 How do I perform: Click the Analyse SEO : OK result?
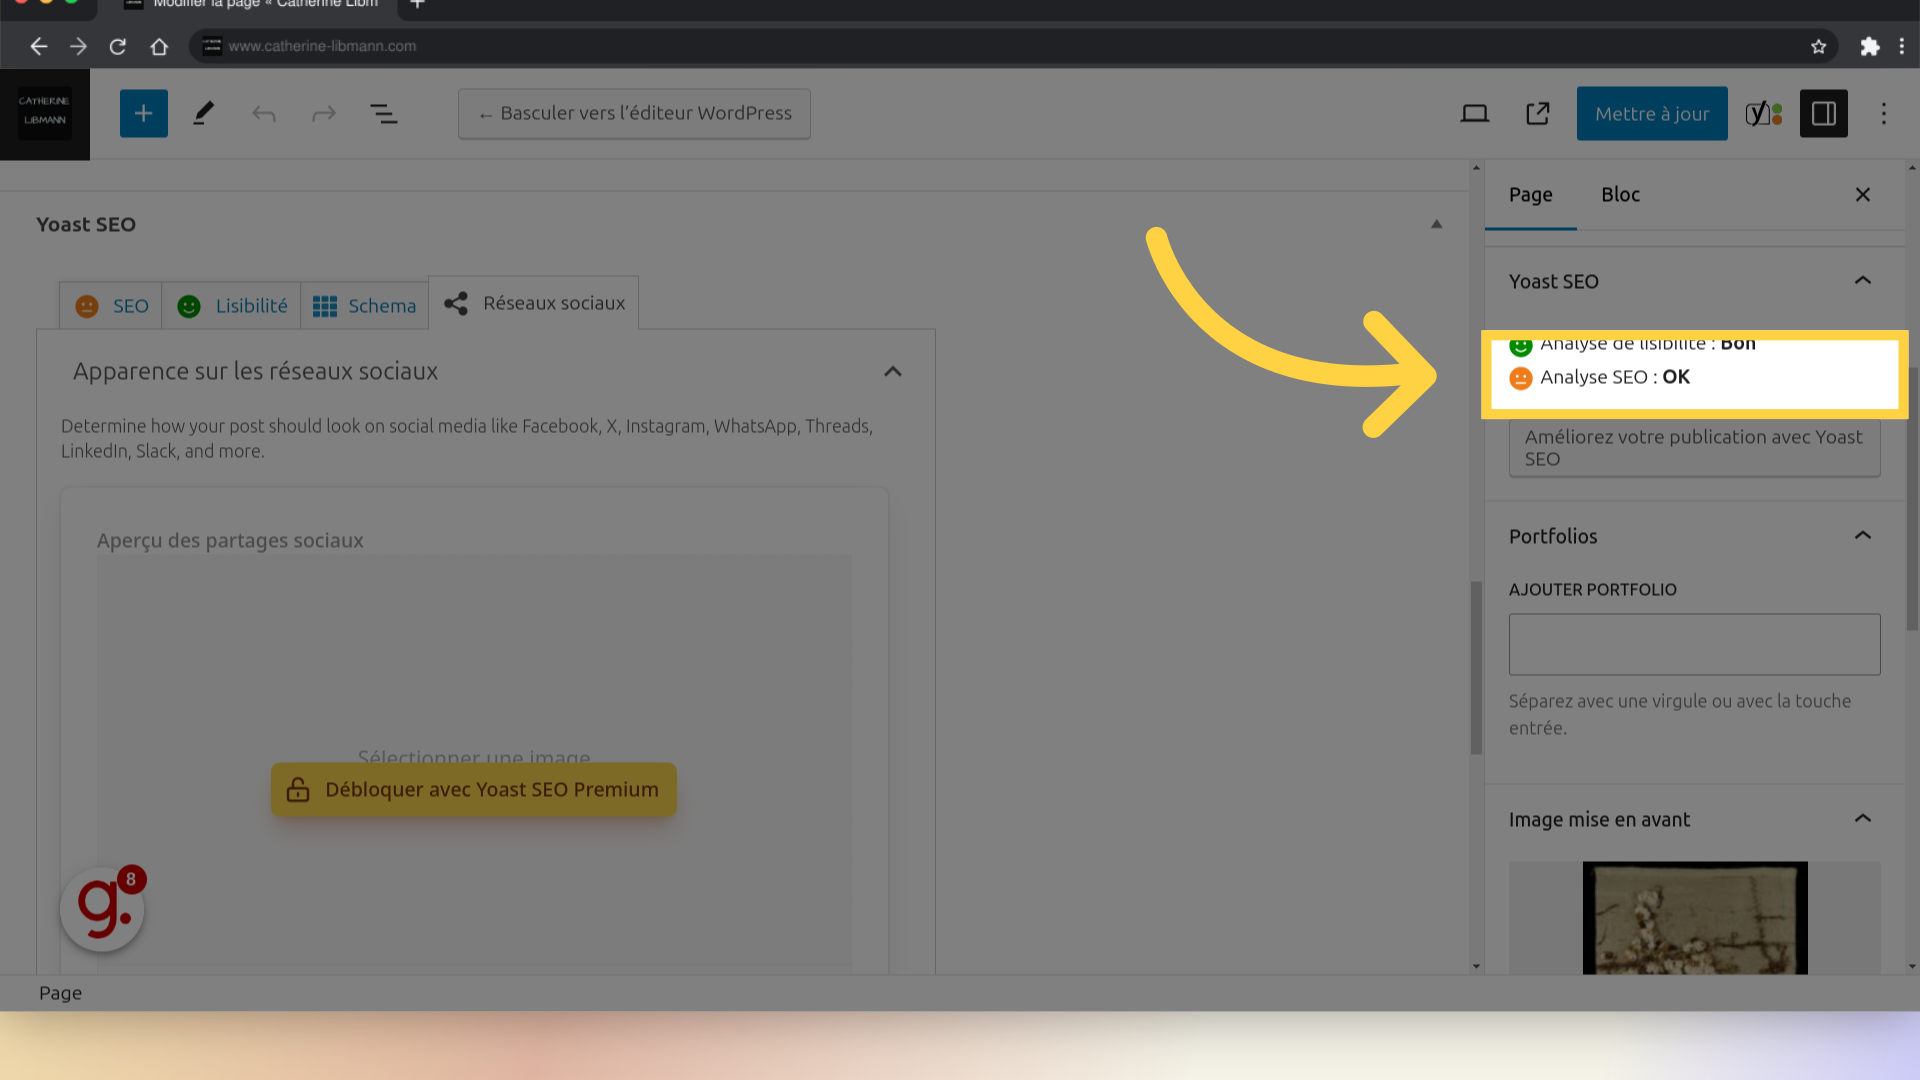1614,378
